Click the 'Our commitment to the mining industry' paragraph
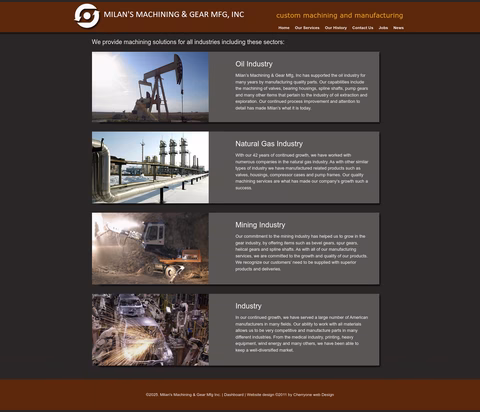 tap(301, 253)
